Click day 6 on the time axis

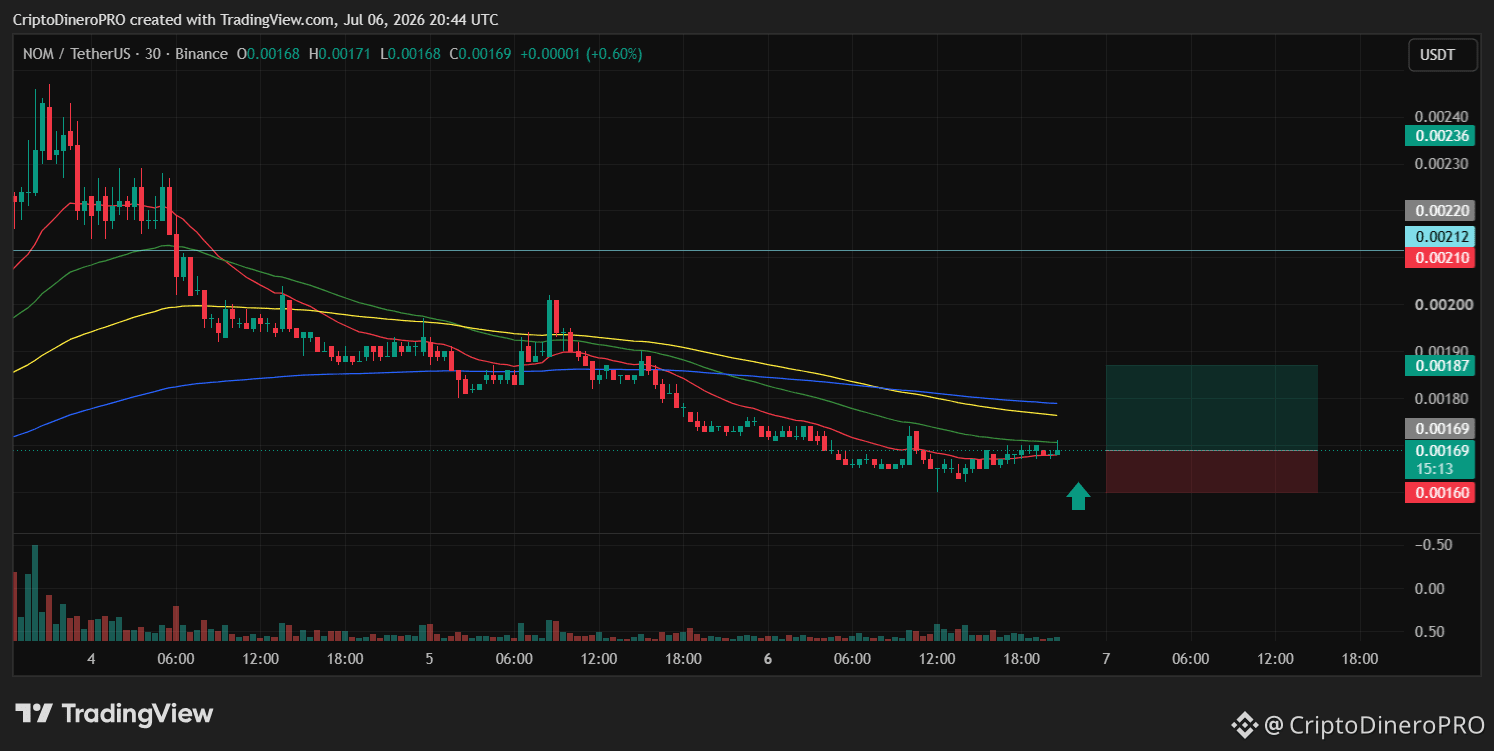click(768, 659)
